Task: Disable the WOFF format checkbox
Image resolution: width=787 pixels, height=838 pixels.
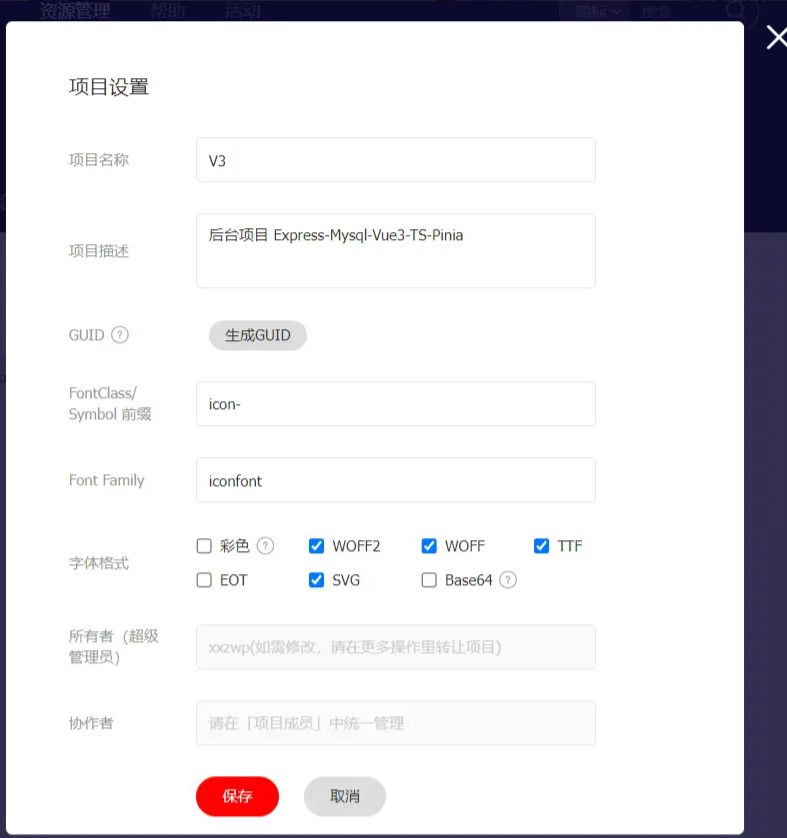Action: point(429,546)
